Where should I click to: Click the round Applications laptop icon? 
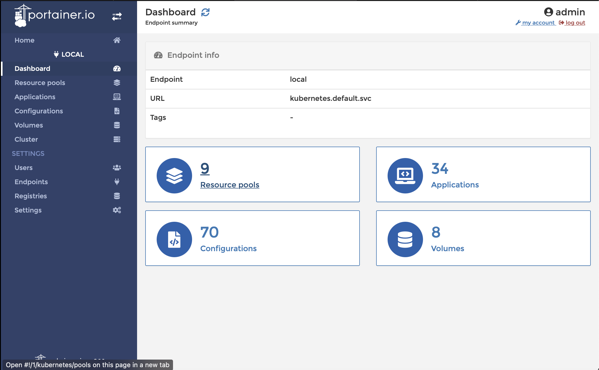click(x=405, y=176)
